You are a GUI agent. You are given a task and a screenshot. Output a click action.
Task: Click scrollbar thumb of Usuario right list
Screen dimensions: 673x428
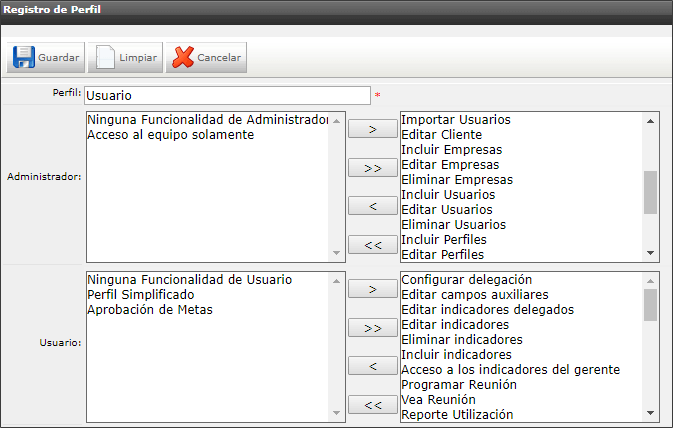(650, 305)
